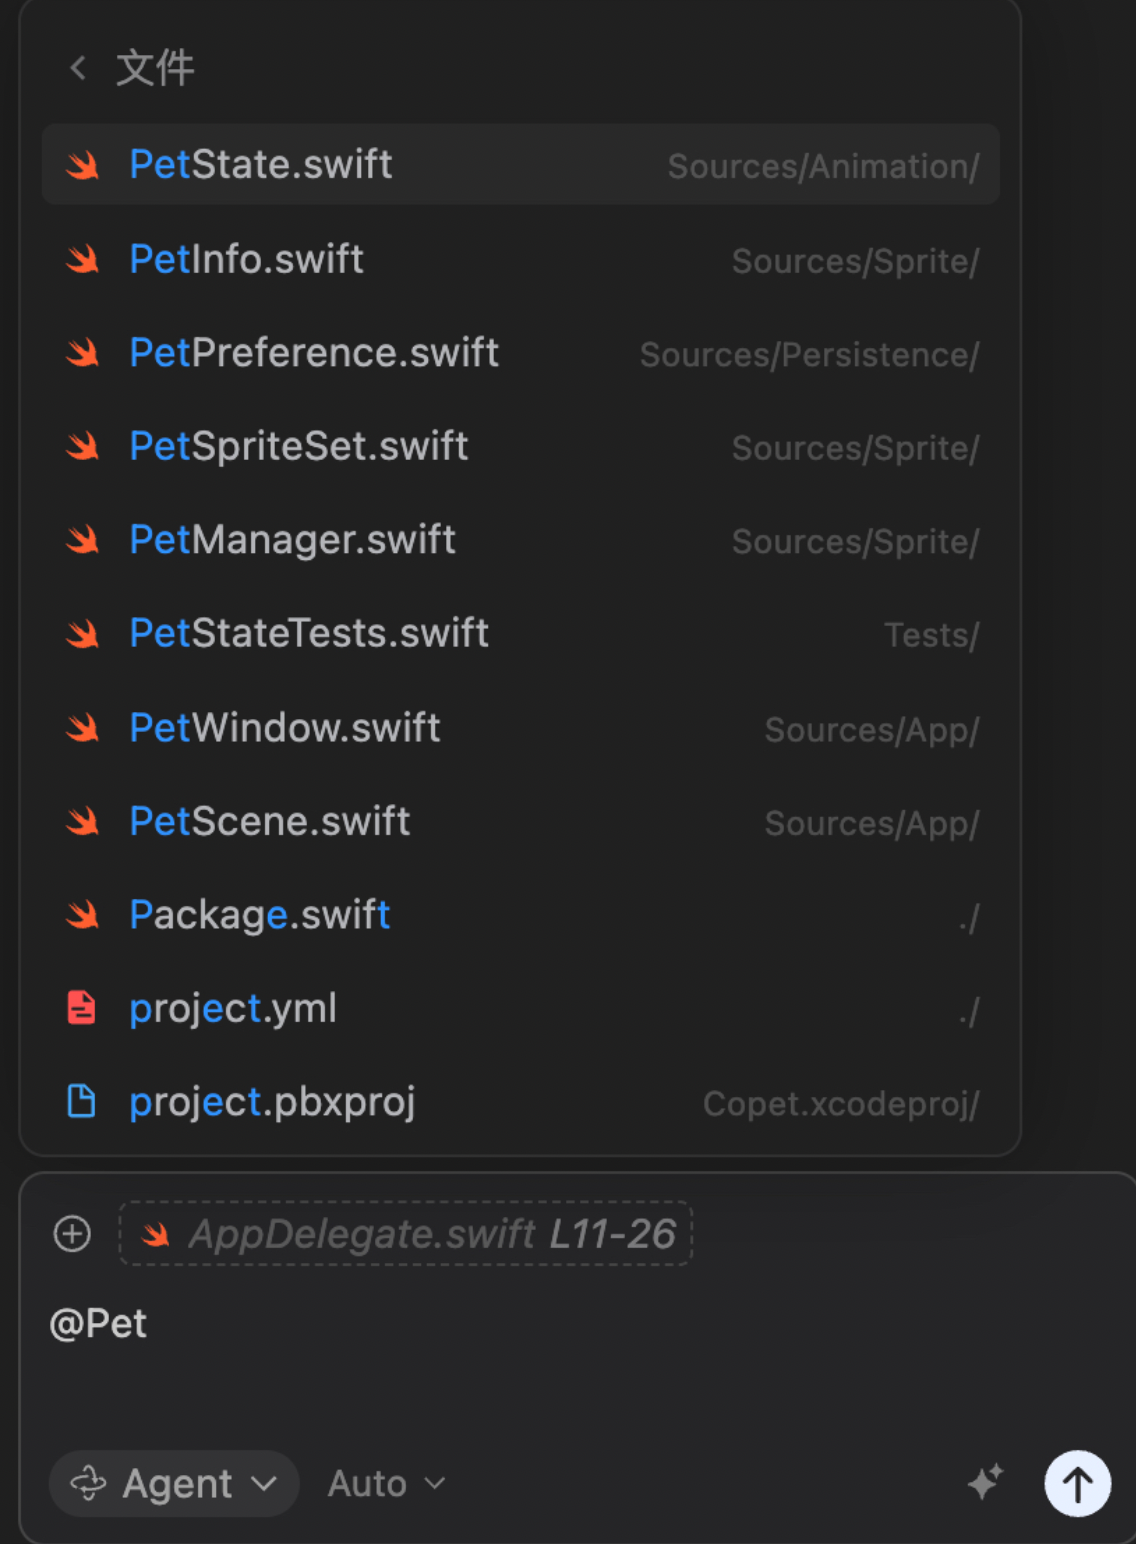The width and height of the screenshot is (1136, 1544).
Task: Click the AppDelegate.swift L11-26 context chip
Action: 406,1234
